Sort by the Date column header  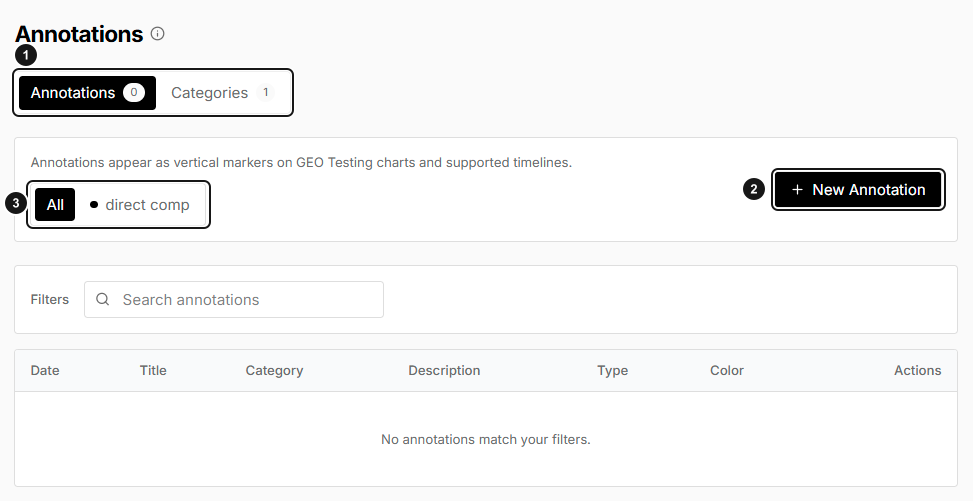(x=45, y=370)
